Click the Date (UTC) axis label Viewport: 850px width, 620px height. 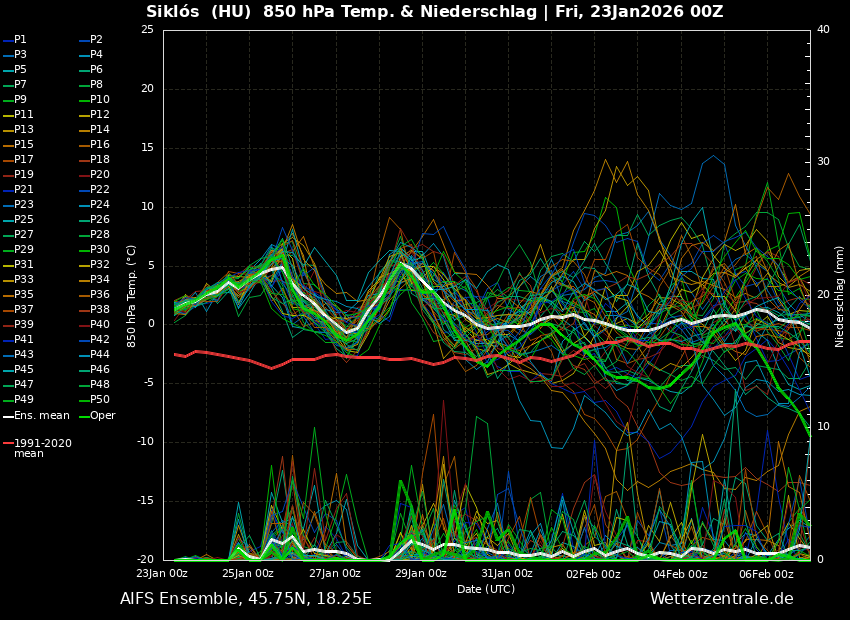(486, 589)
